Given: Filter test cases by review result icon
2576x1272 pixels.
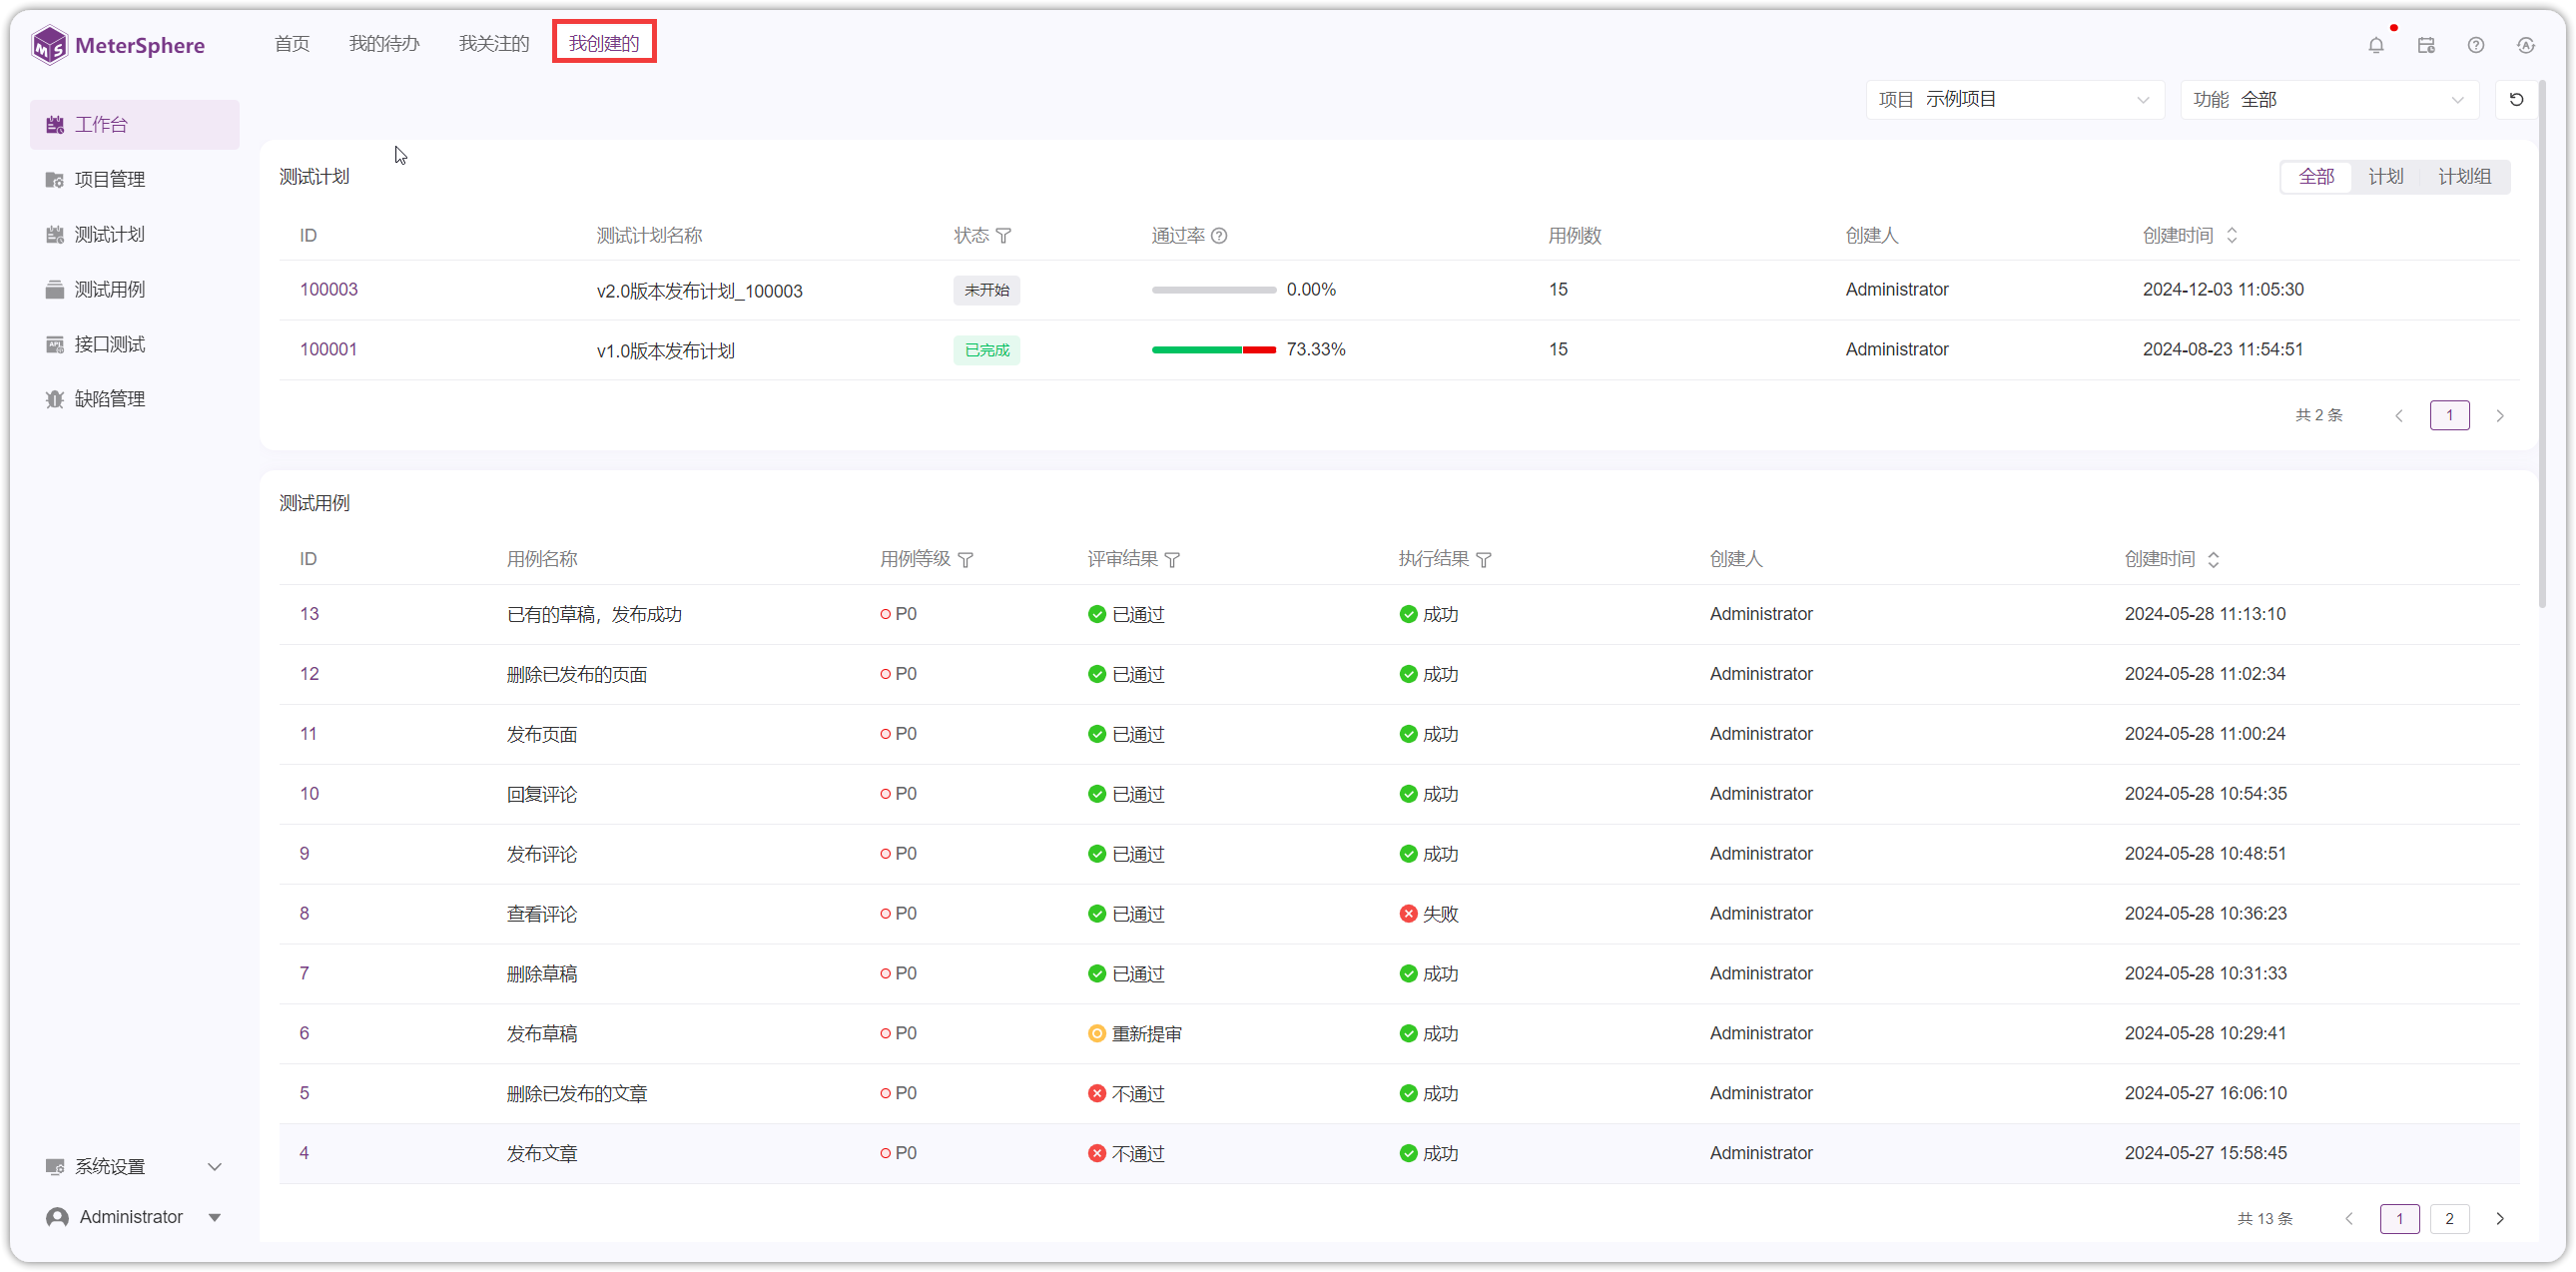Looking at the screenshot, I should click(x=1172, y=560).
